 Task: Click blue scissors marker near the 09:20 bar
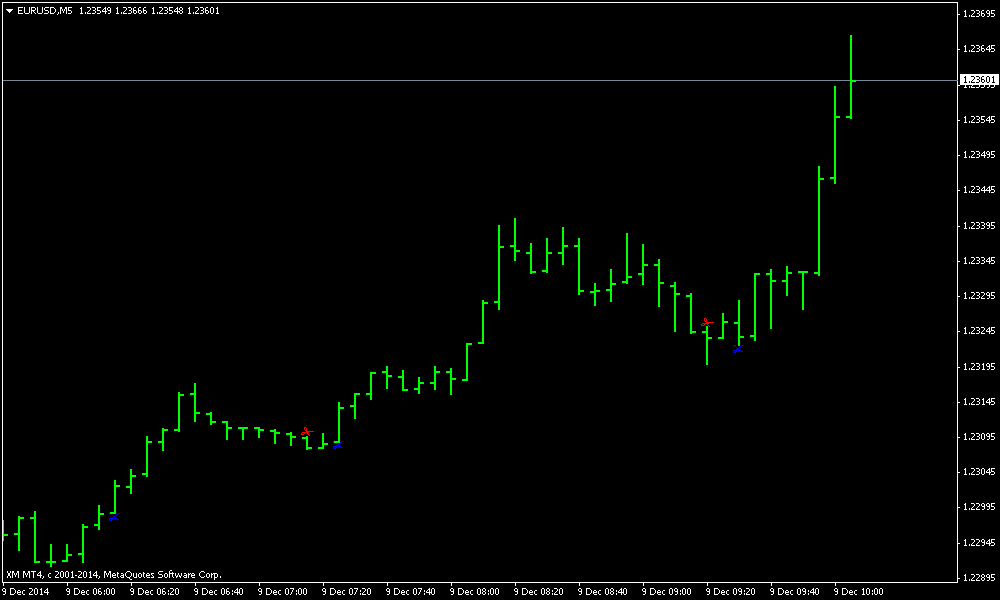coord(738,348)
